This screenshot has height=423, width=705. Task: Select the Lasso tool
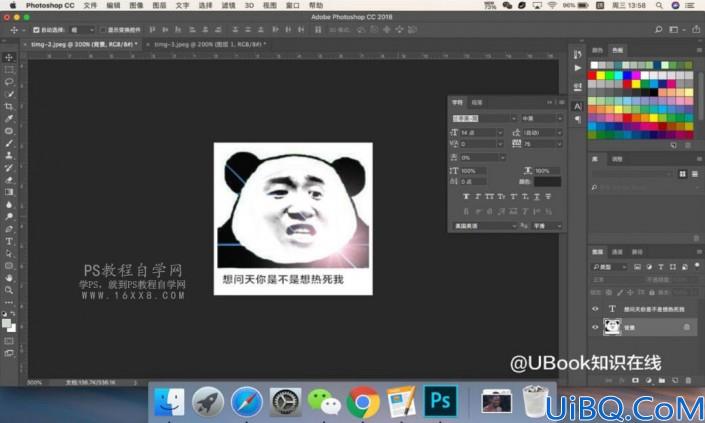(9, 82)
